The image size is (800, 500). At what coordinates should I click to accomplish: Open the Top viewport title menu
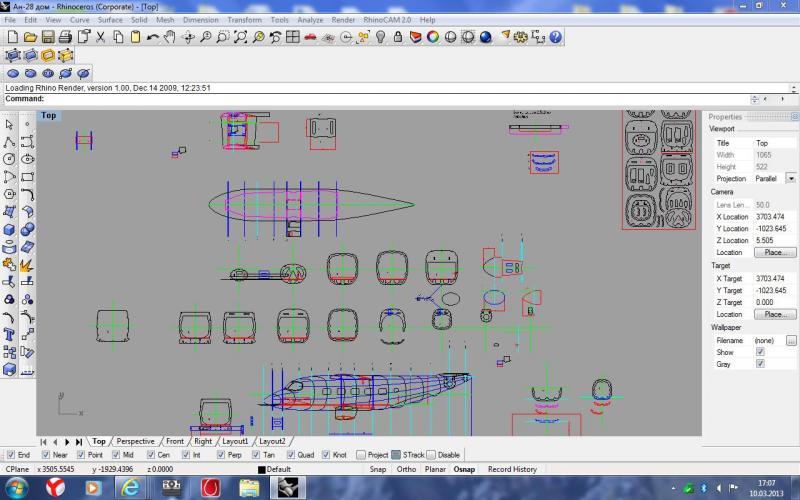point(48,115)
